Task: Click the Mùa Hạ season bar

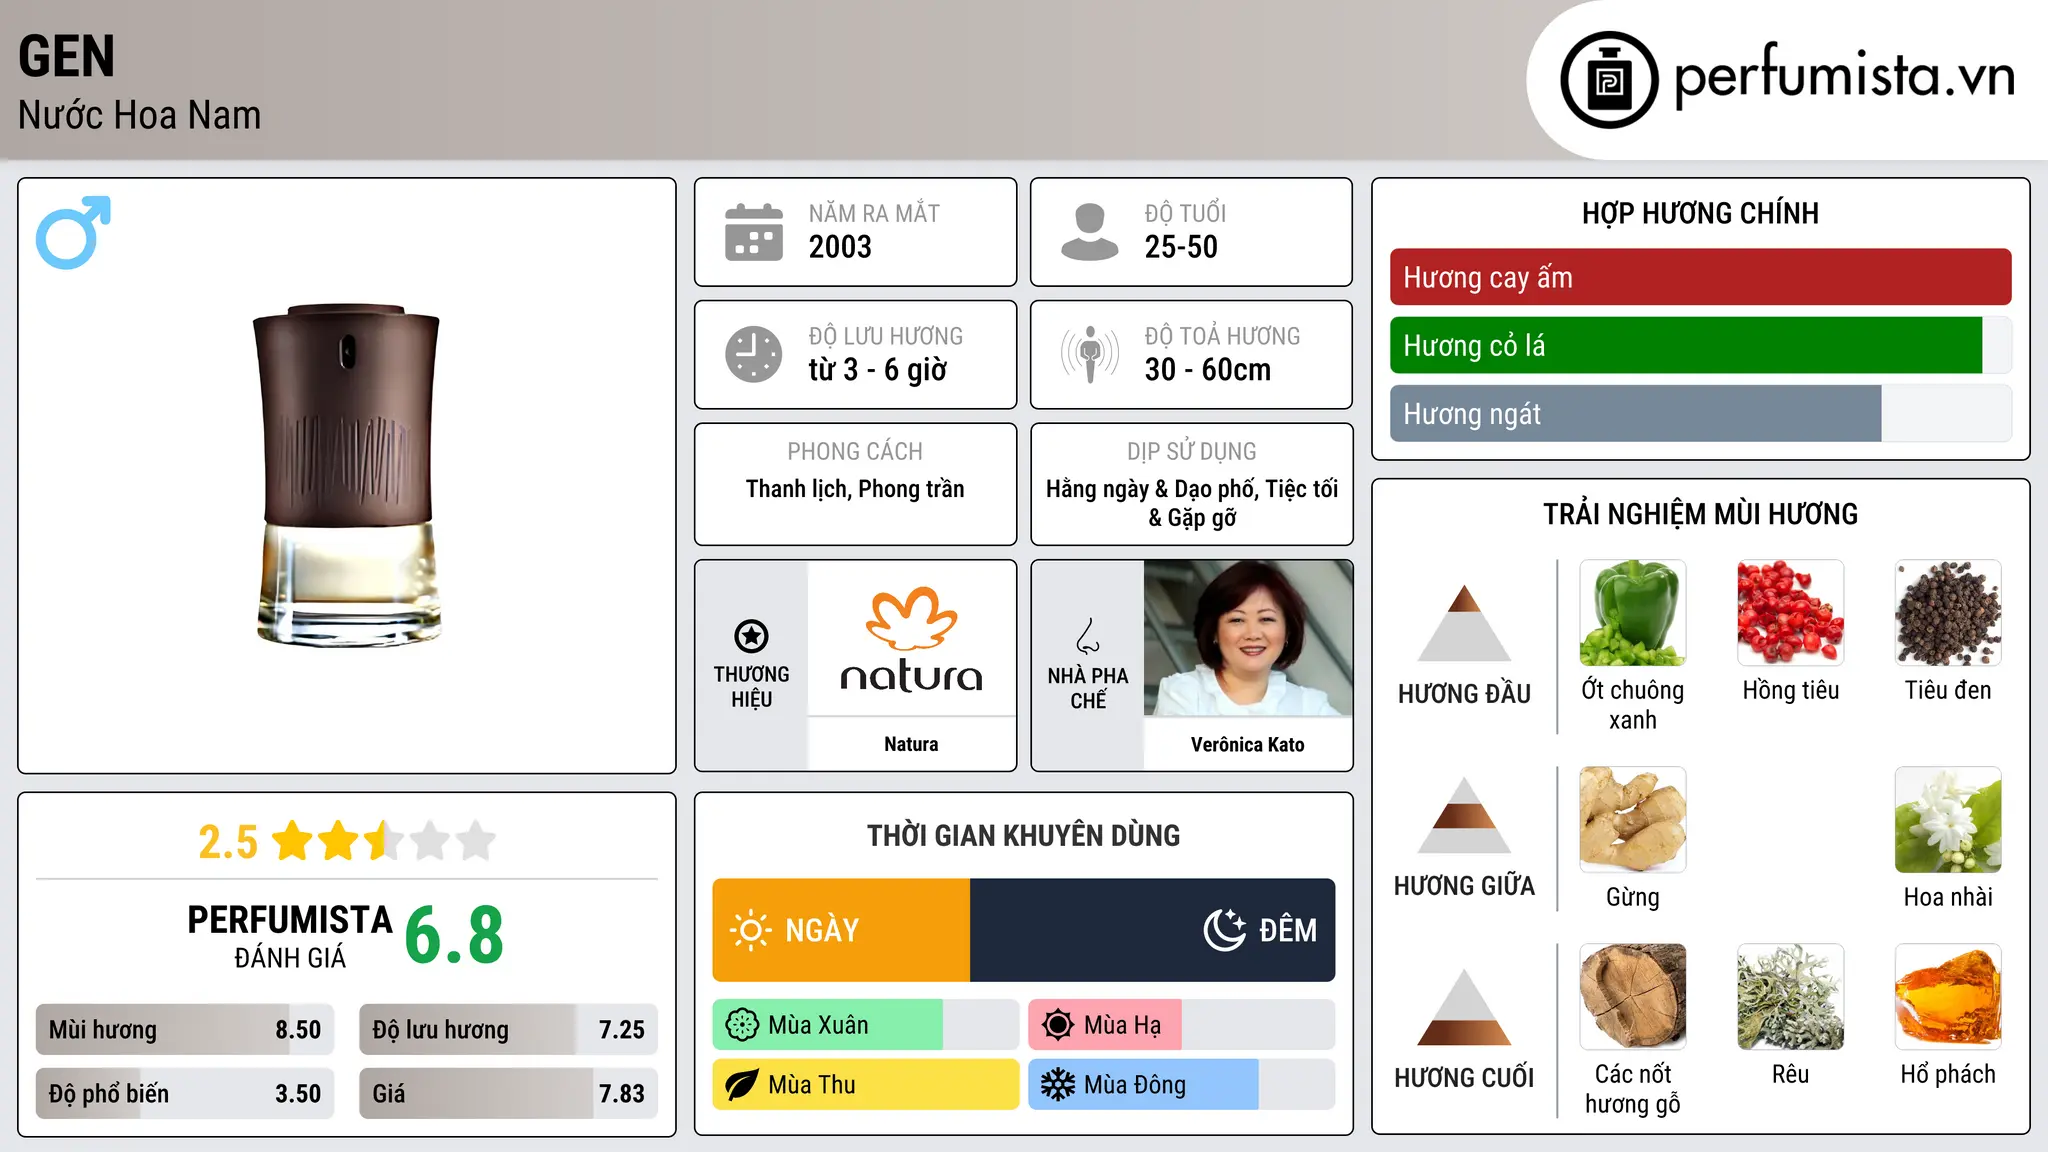Action: 1182,1025
